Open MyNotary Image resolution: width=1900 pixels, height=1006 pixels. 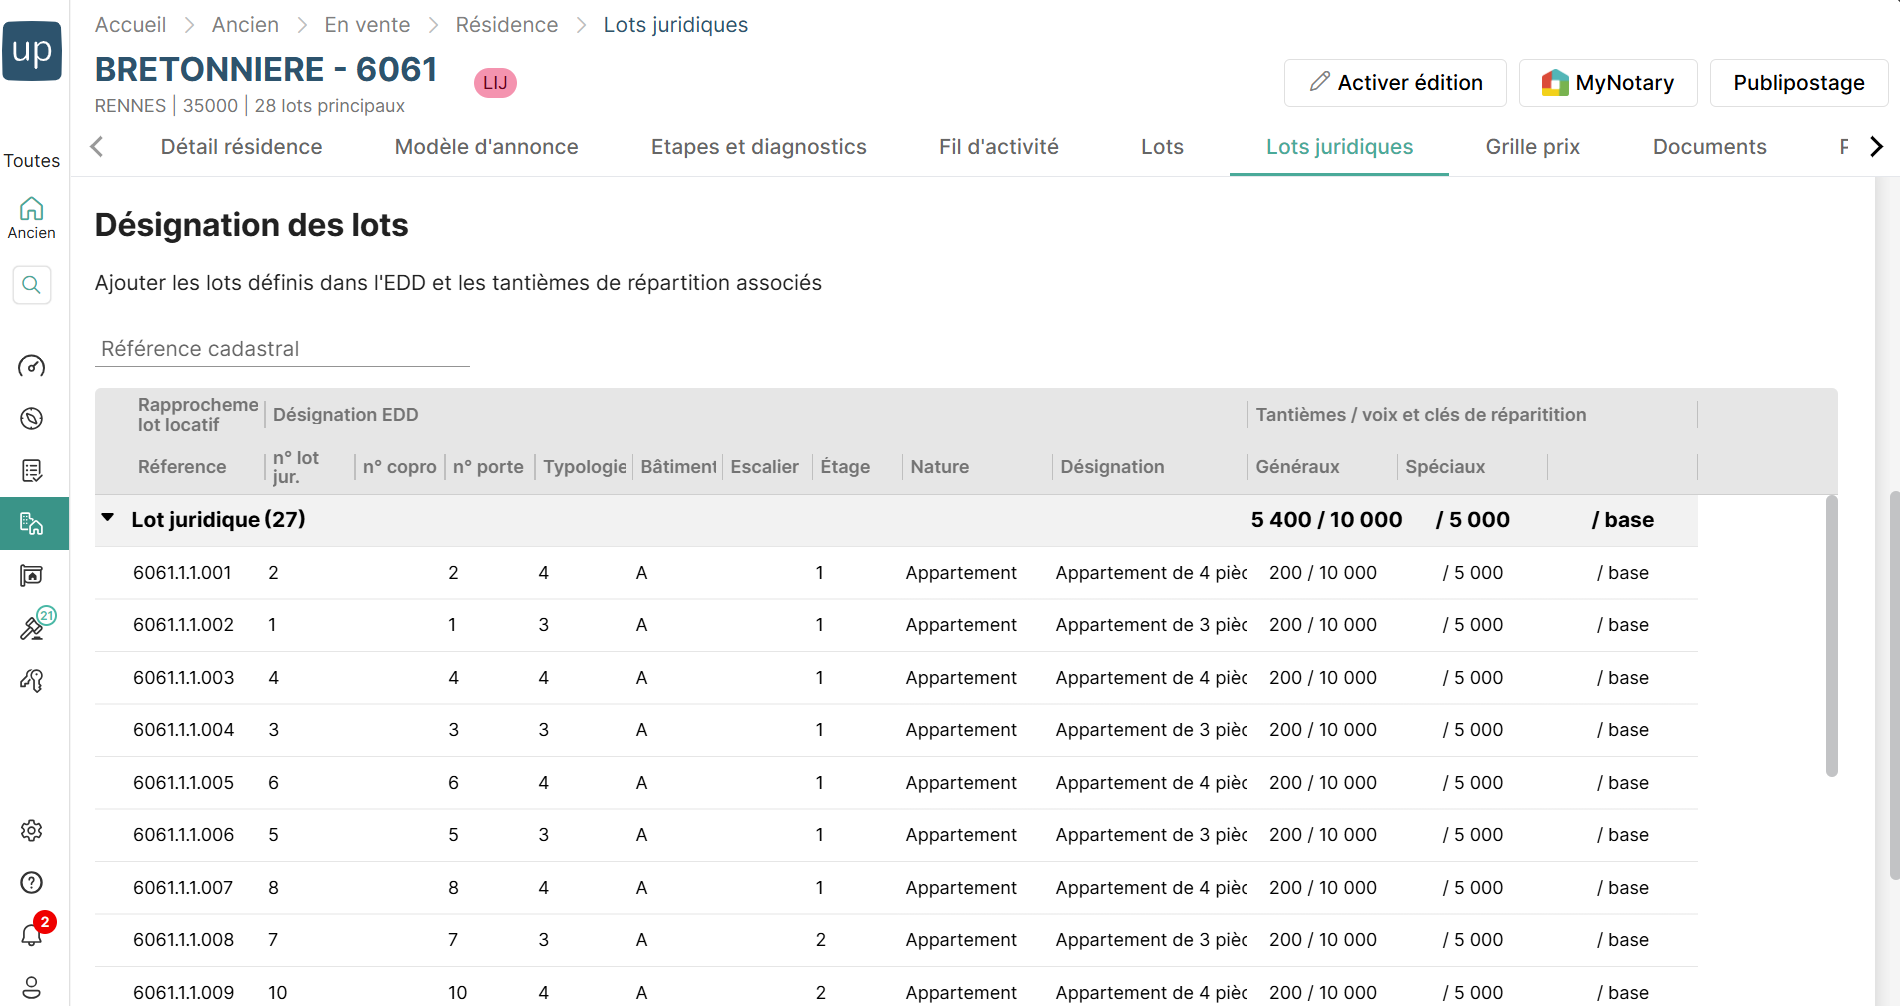tap(1608, 83)
